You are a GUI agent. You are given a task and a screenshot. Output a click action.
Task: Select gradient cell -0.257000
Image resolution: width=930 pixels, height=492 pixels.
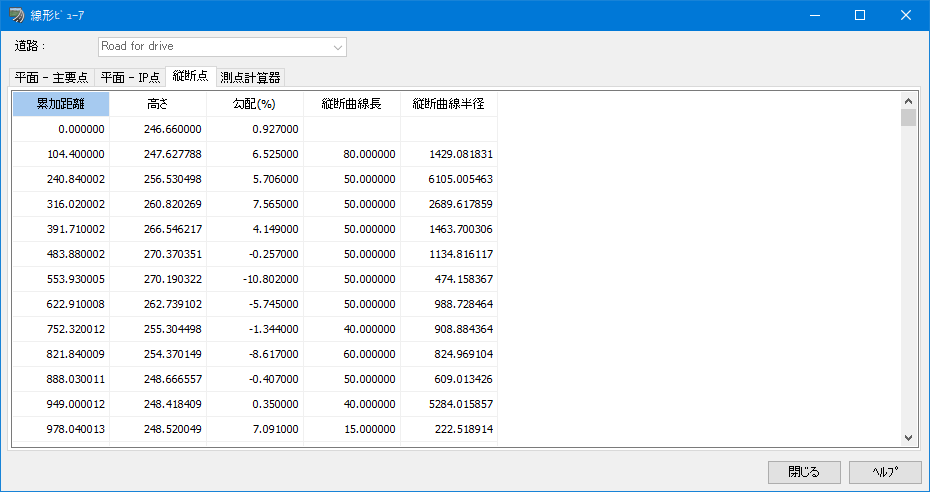pyautogui.click(x=254, y=254)
